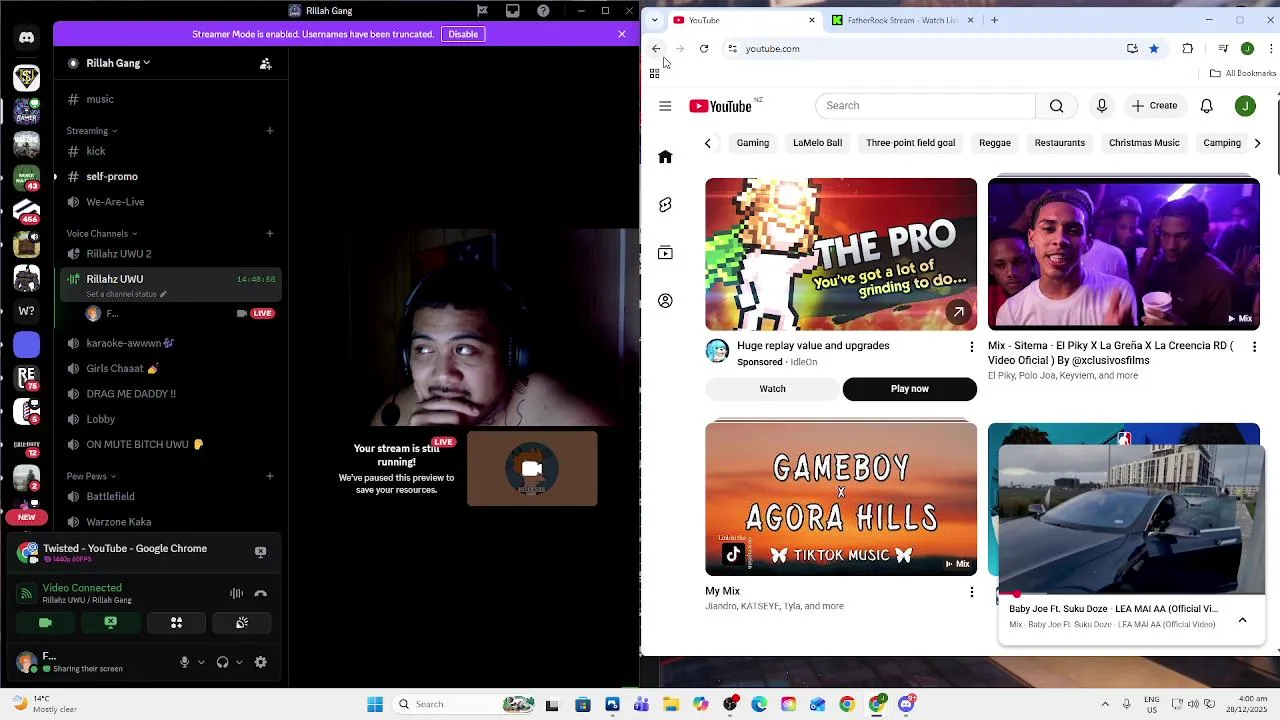
Task: Collapse the Voice Channels category
Action: click(102, 234)
